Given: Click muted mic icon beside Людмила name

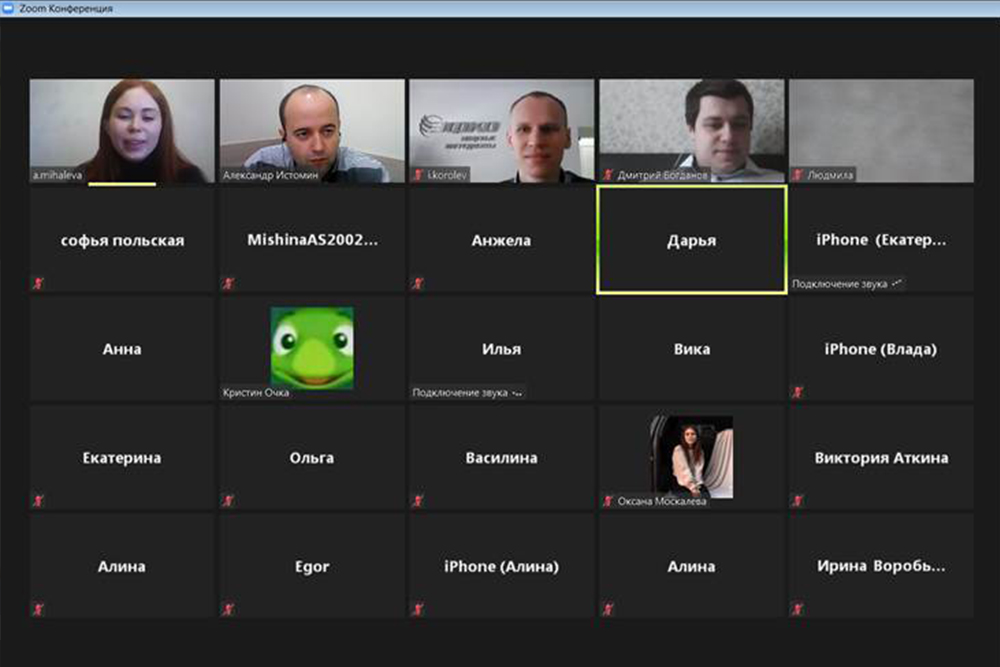Looking at the screenshot, I should (798, 175).
